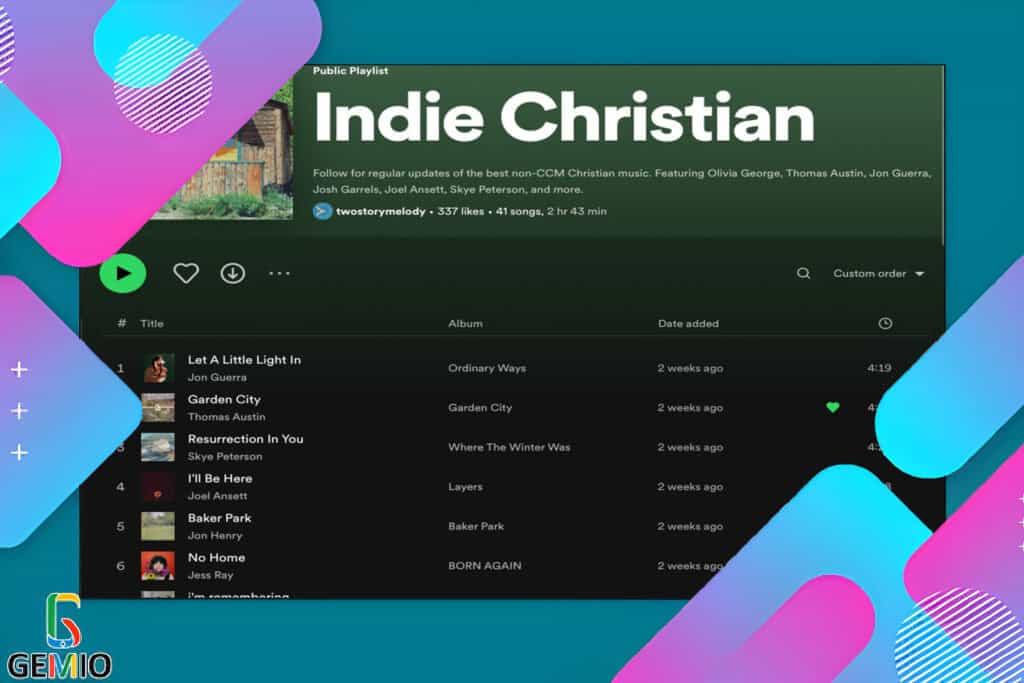
Task: Select song Resurrection In You
Action: tap(246, 439)
